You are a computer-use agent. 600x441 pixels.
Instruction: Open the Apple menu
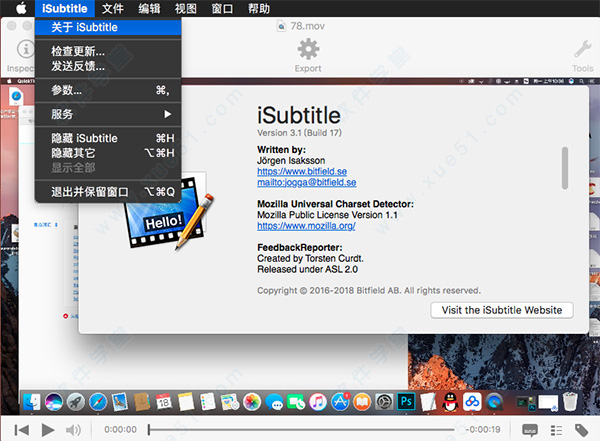[21, 8]
